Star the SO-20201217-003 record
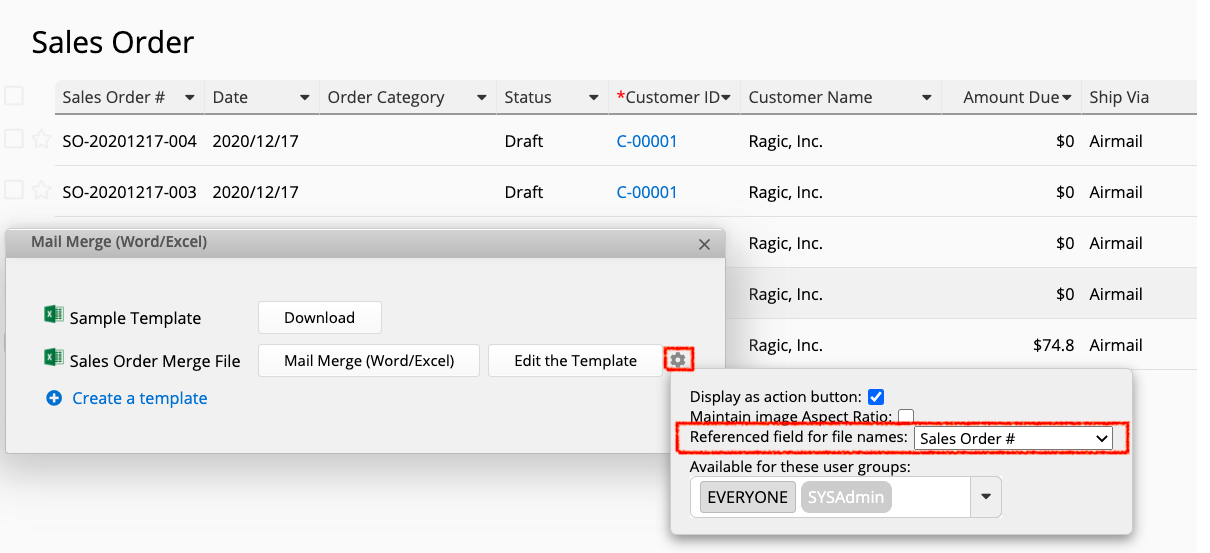Screen dimensions: 1210x553 point(41,190)
